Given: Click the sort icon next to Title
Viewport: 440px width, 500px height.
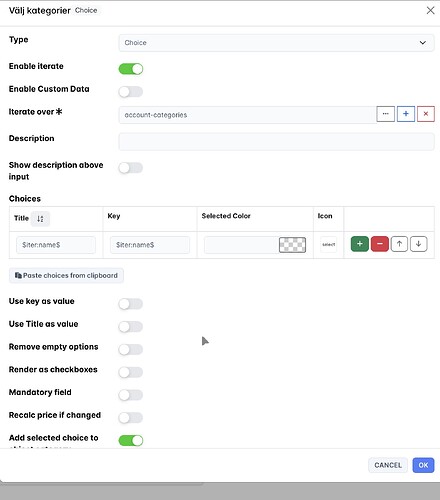Looking at the screenshot, I should pyautogui.click(x=40, y=219).
